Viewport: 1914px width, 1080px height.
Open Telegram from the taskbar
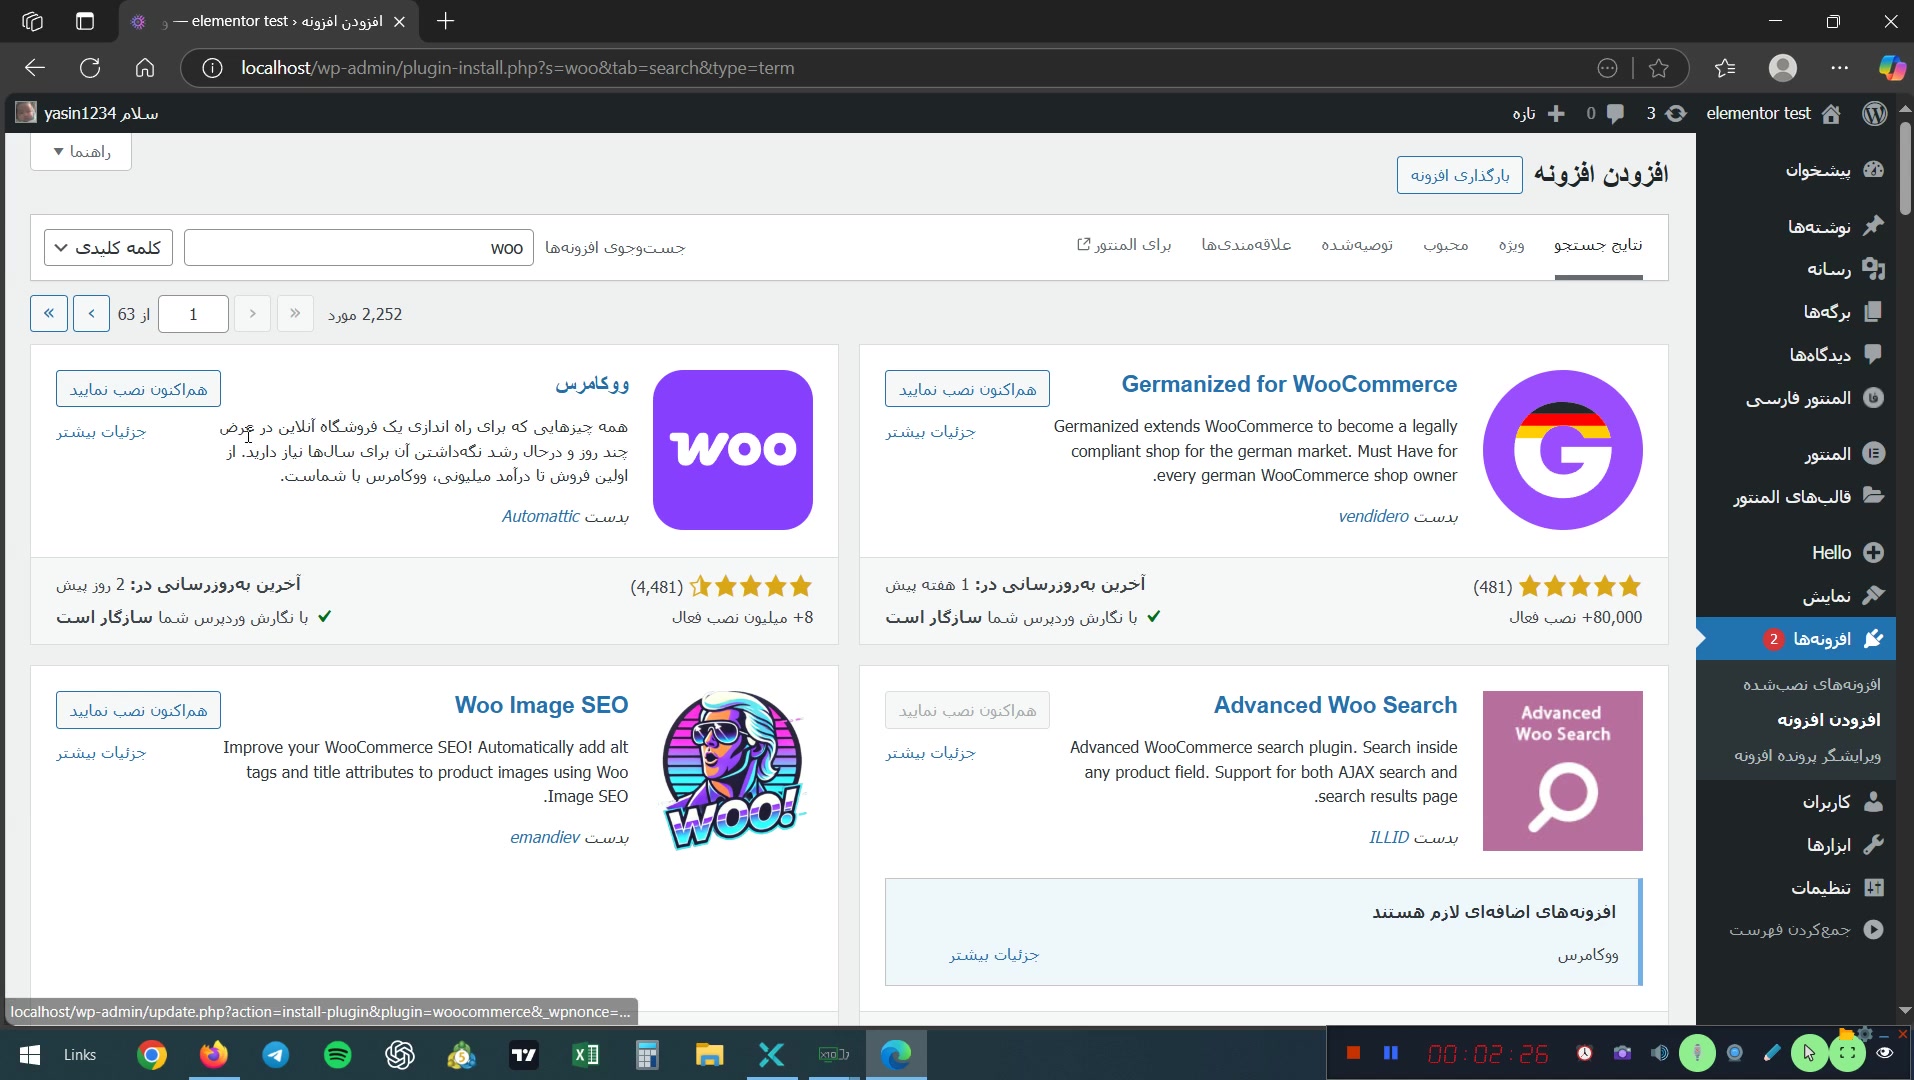pyautogui.click(x=276, y=1054)
